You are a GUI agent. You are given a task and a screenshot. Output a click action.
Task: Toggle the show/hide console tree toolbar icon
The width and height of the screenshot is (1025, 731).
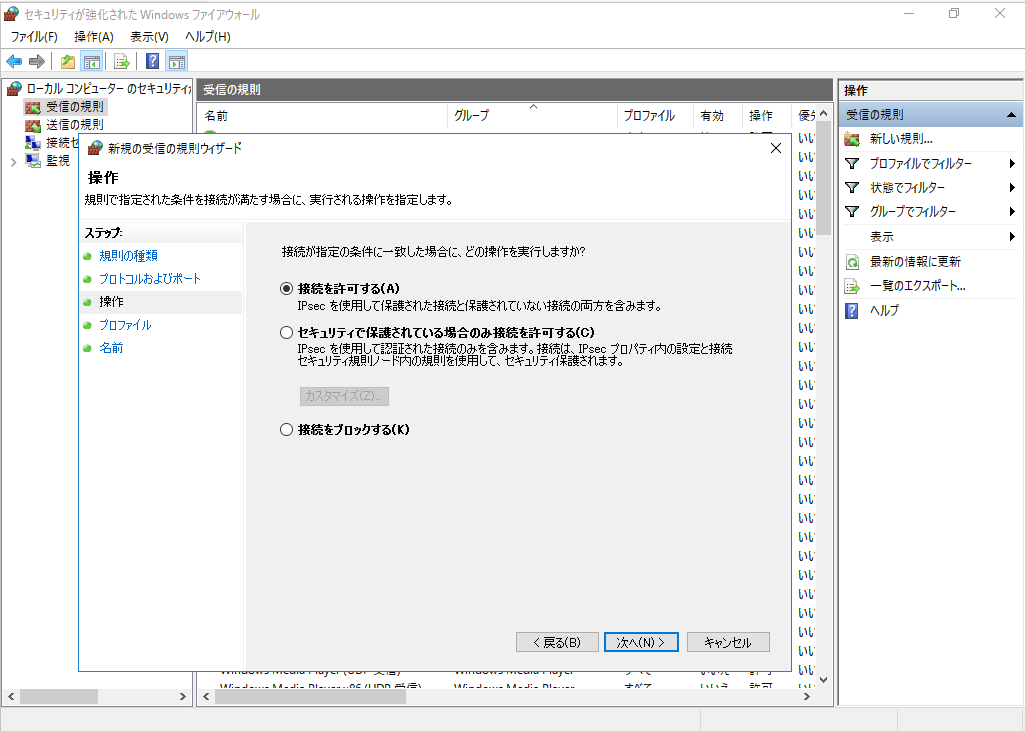pos(90,61)
